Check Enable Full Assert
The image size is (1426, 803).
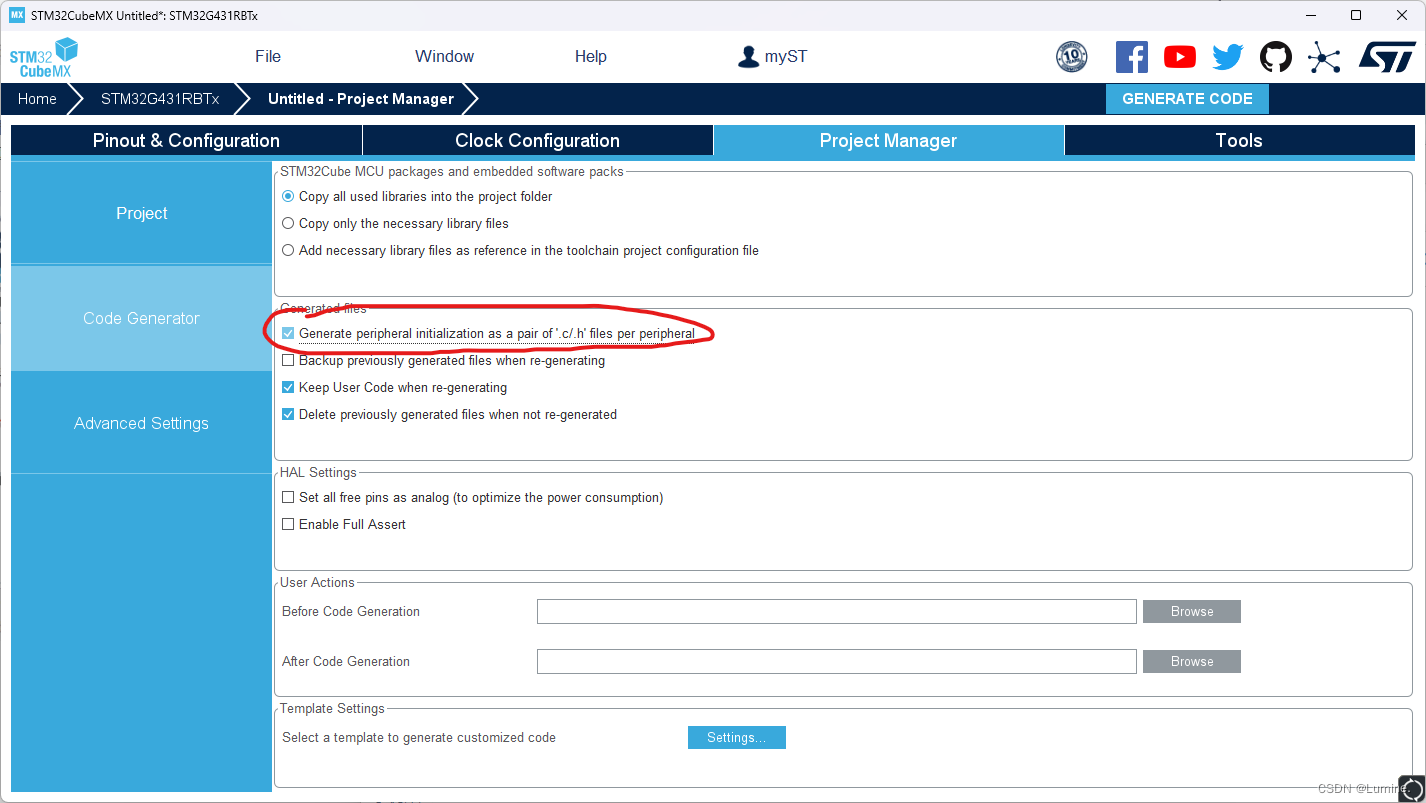click(288, 525)
